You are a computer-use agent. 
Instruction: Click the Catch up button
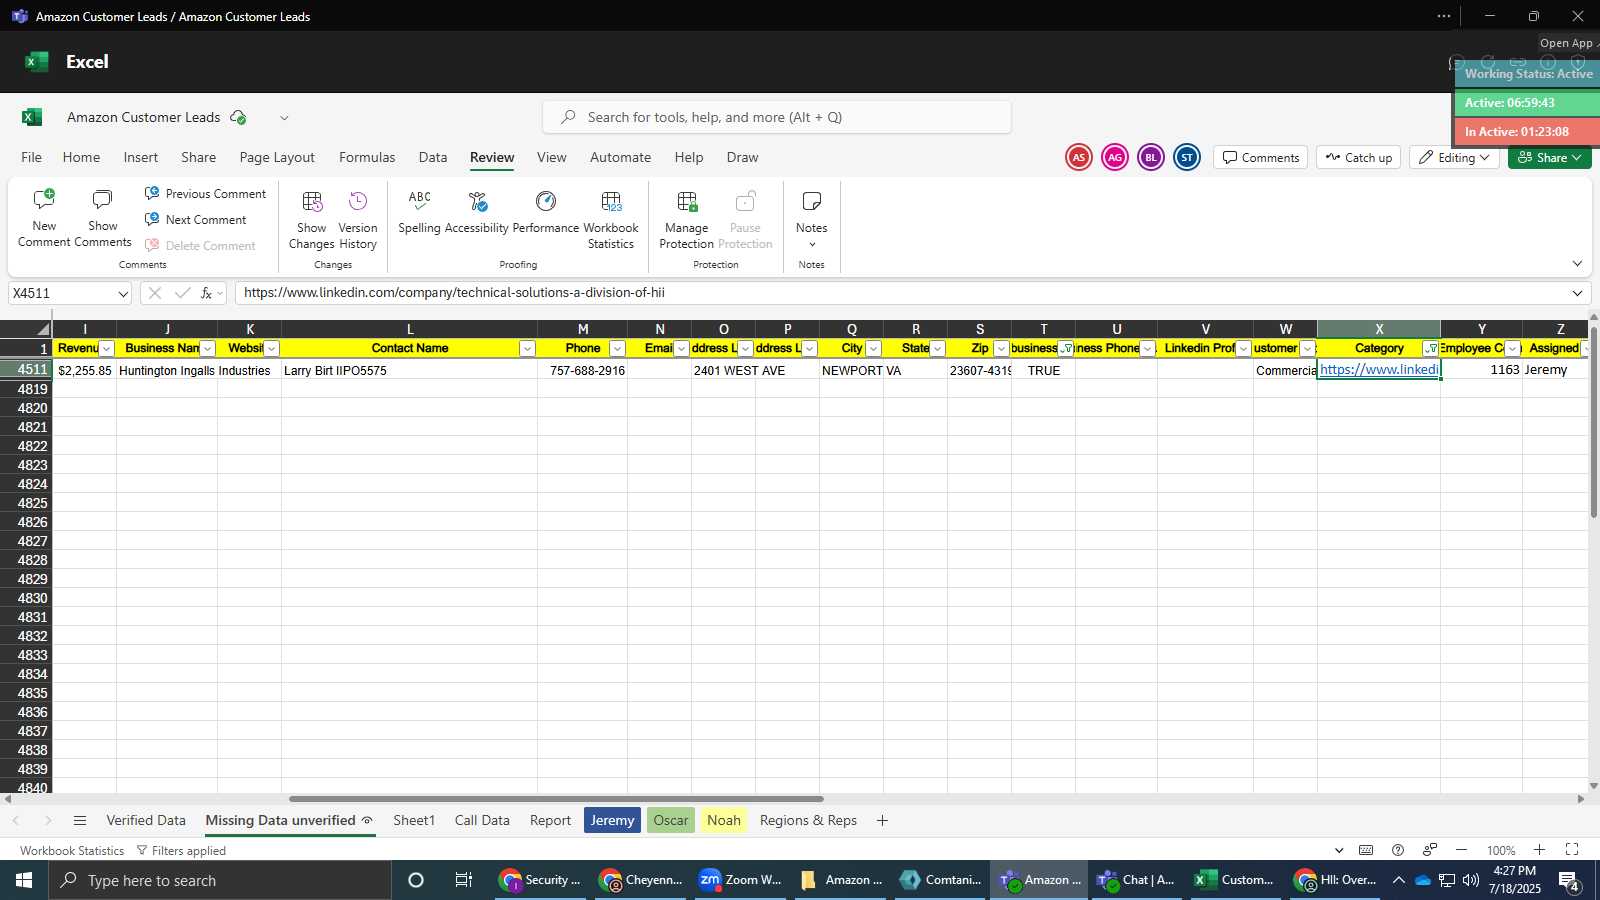1359,157
